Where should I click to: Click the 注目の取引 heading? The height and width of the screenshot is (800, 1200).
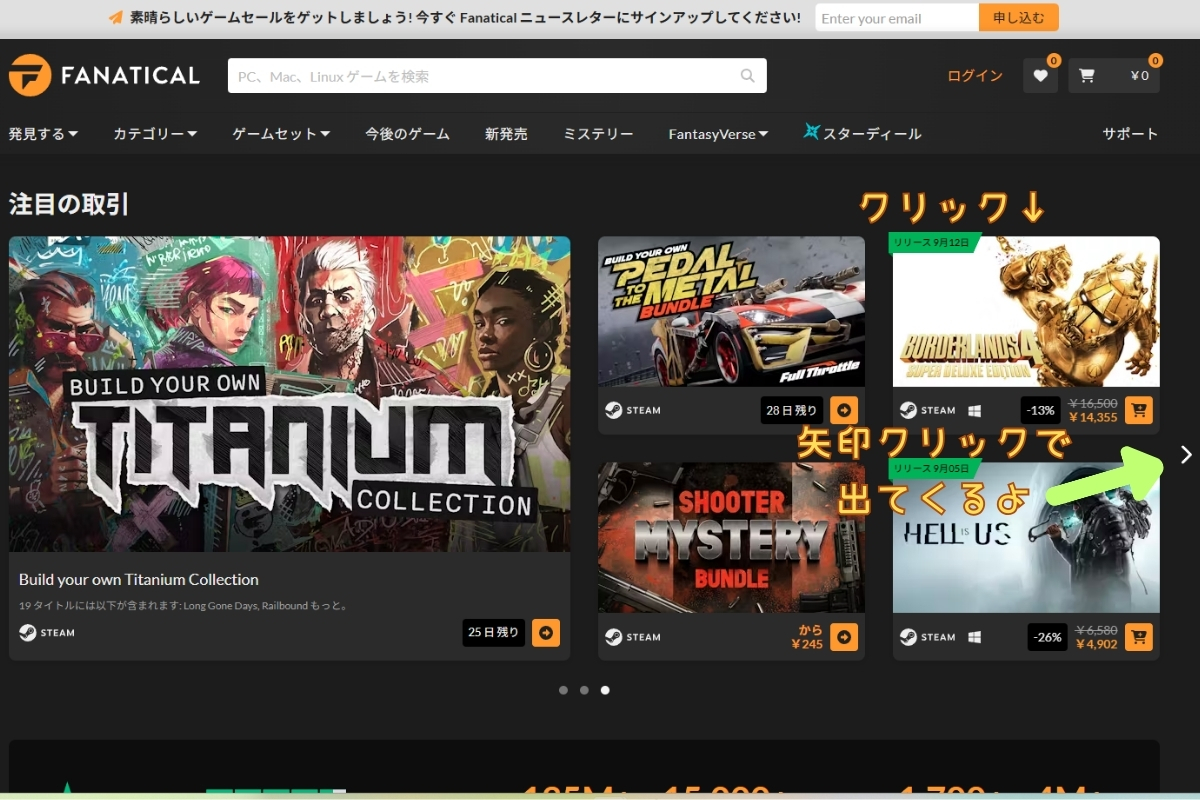click(x=69, y=204)
